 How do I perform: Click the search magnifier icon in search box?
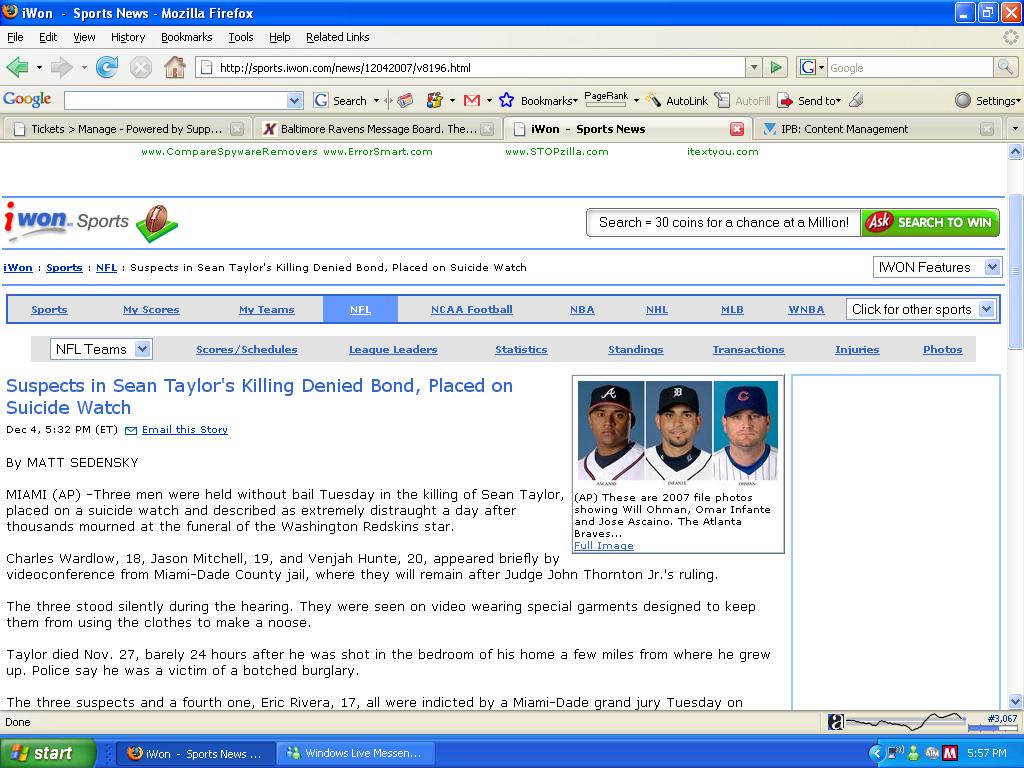click(x=1005, y=68)
